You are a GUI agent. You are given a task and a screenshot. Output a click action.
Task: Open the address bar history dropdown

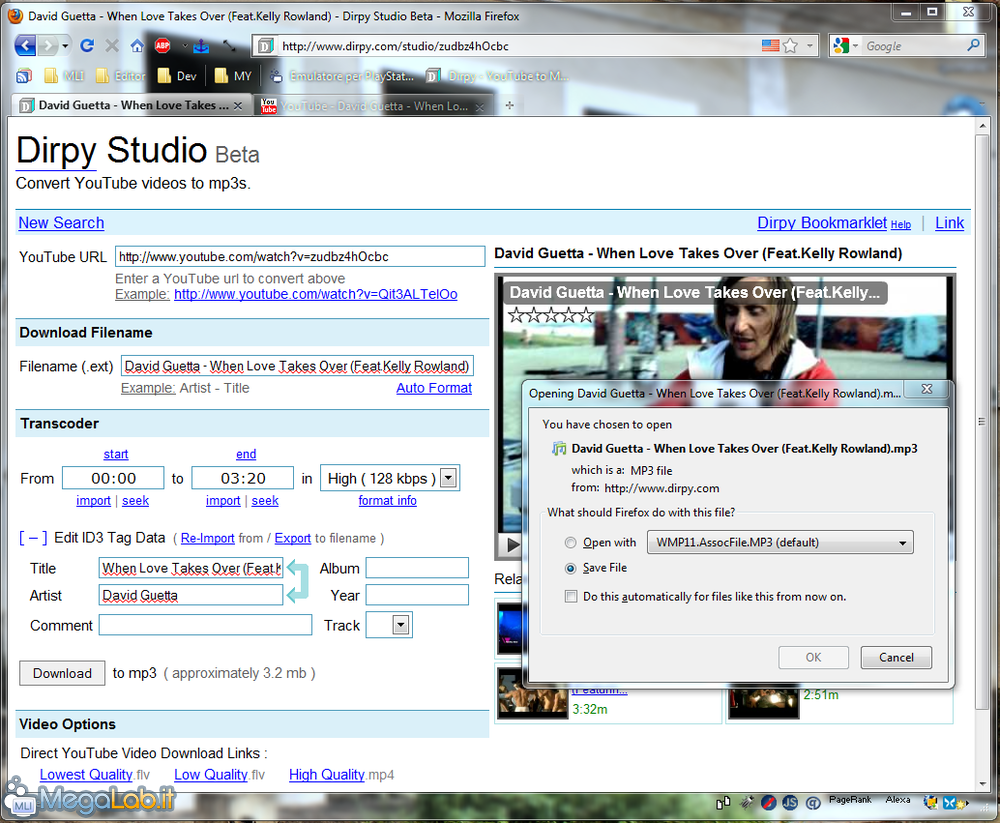(809, 46)
